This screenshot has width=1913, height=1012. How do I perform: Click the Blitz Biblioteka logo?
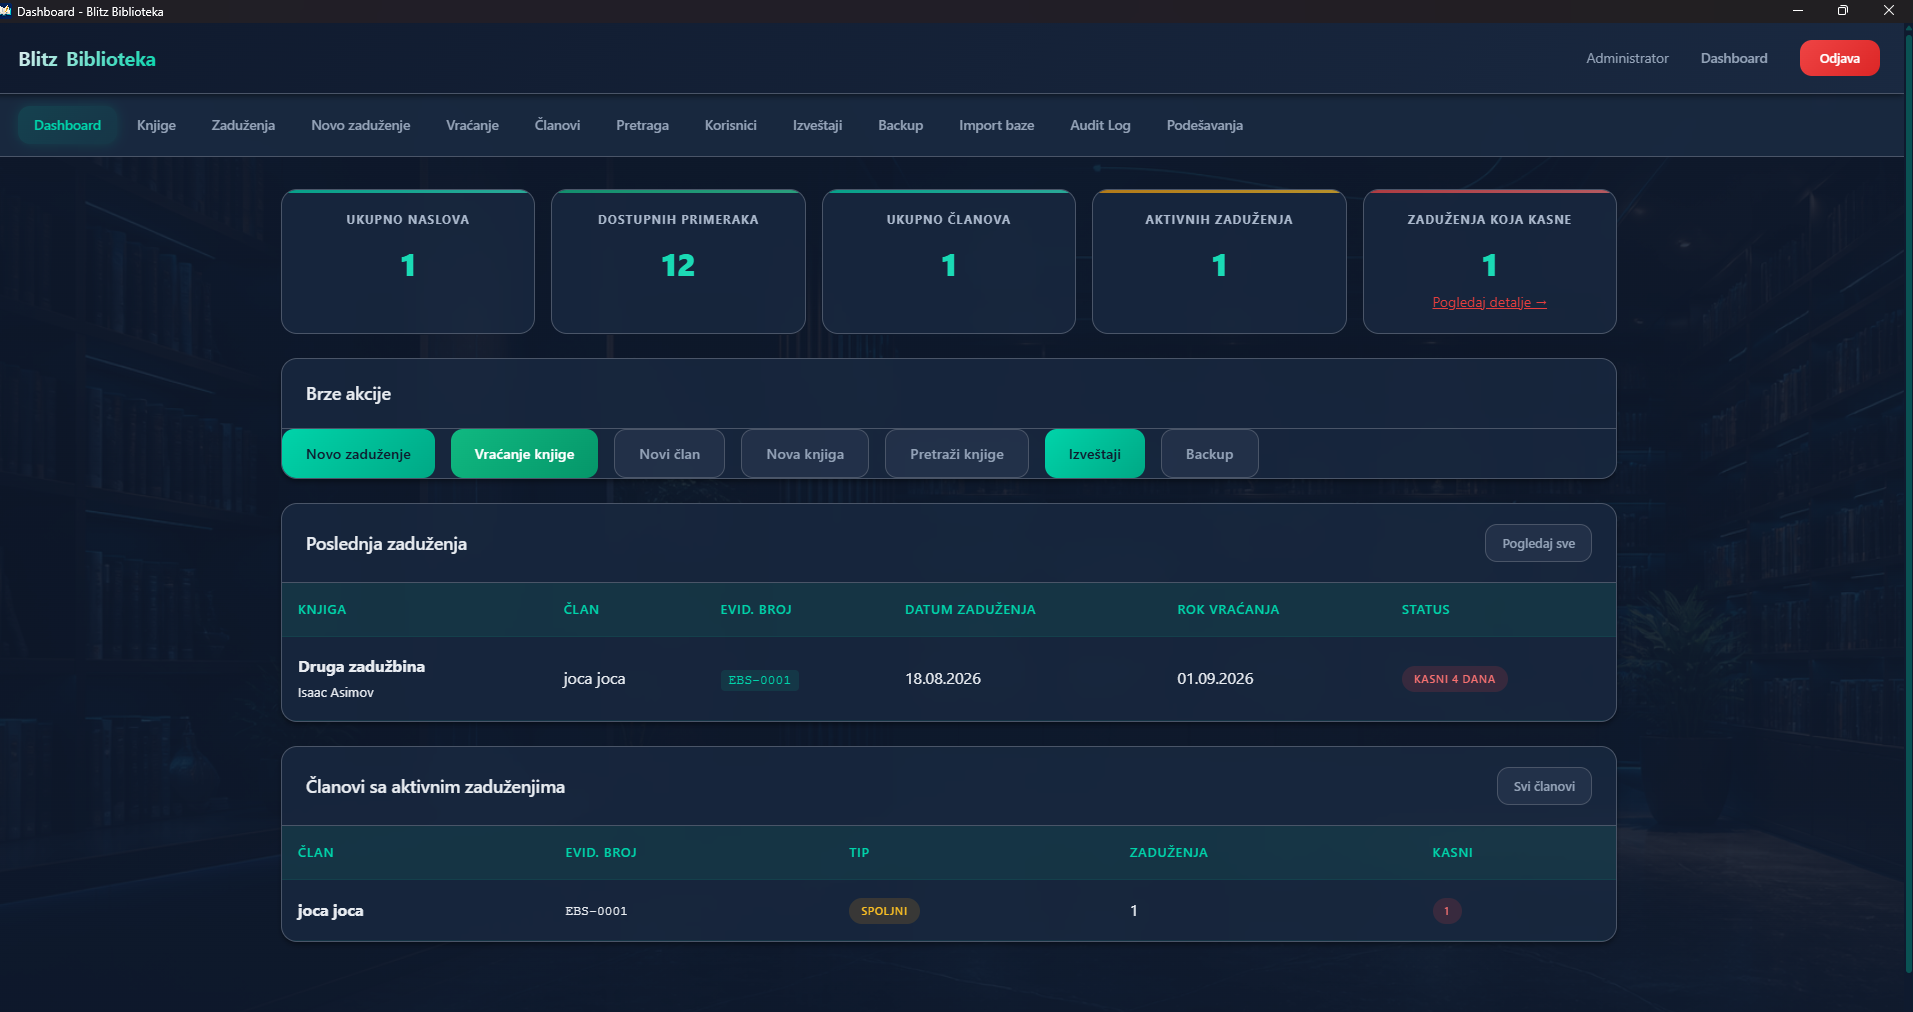[87, 59]
